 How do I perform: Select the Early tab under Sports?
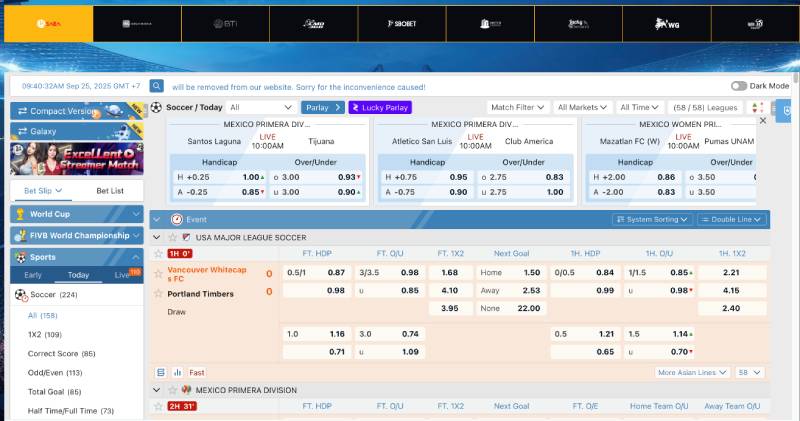[33, 274]
